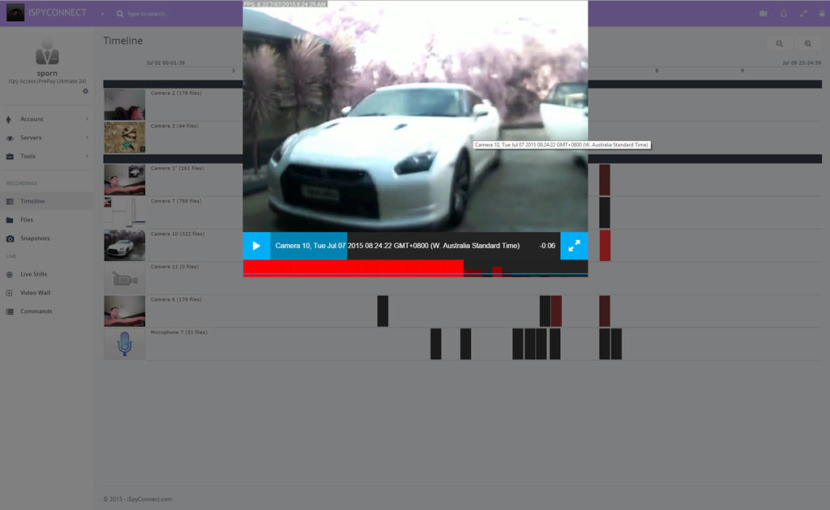The height and width of the screenshot is (510, 830).
Task: Expand the Account menu
Action: coord(46,119)
